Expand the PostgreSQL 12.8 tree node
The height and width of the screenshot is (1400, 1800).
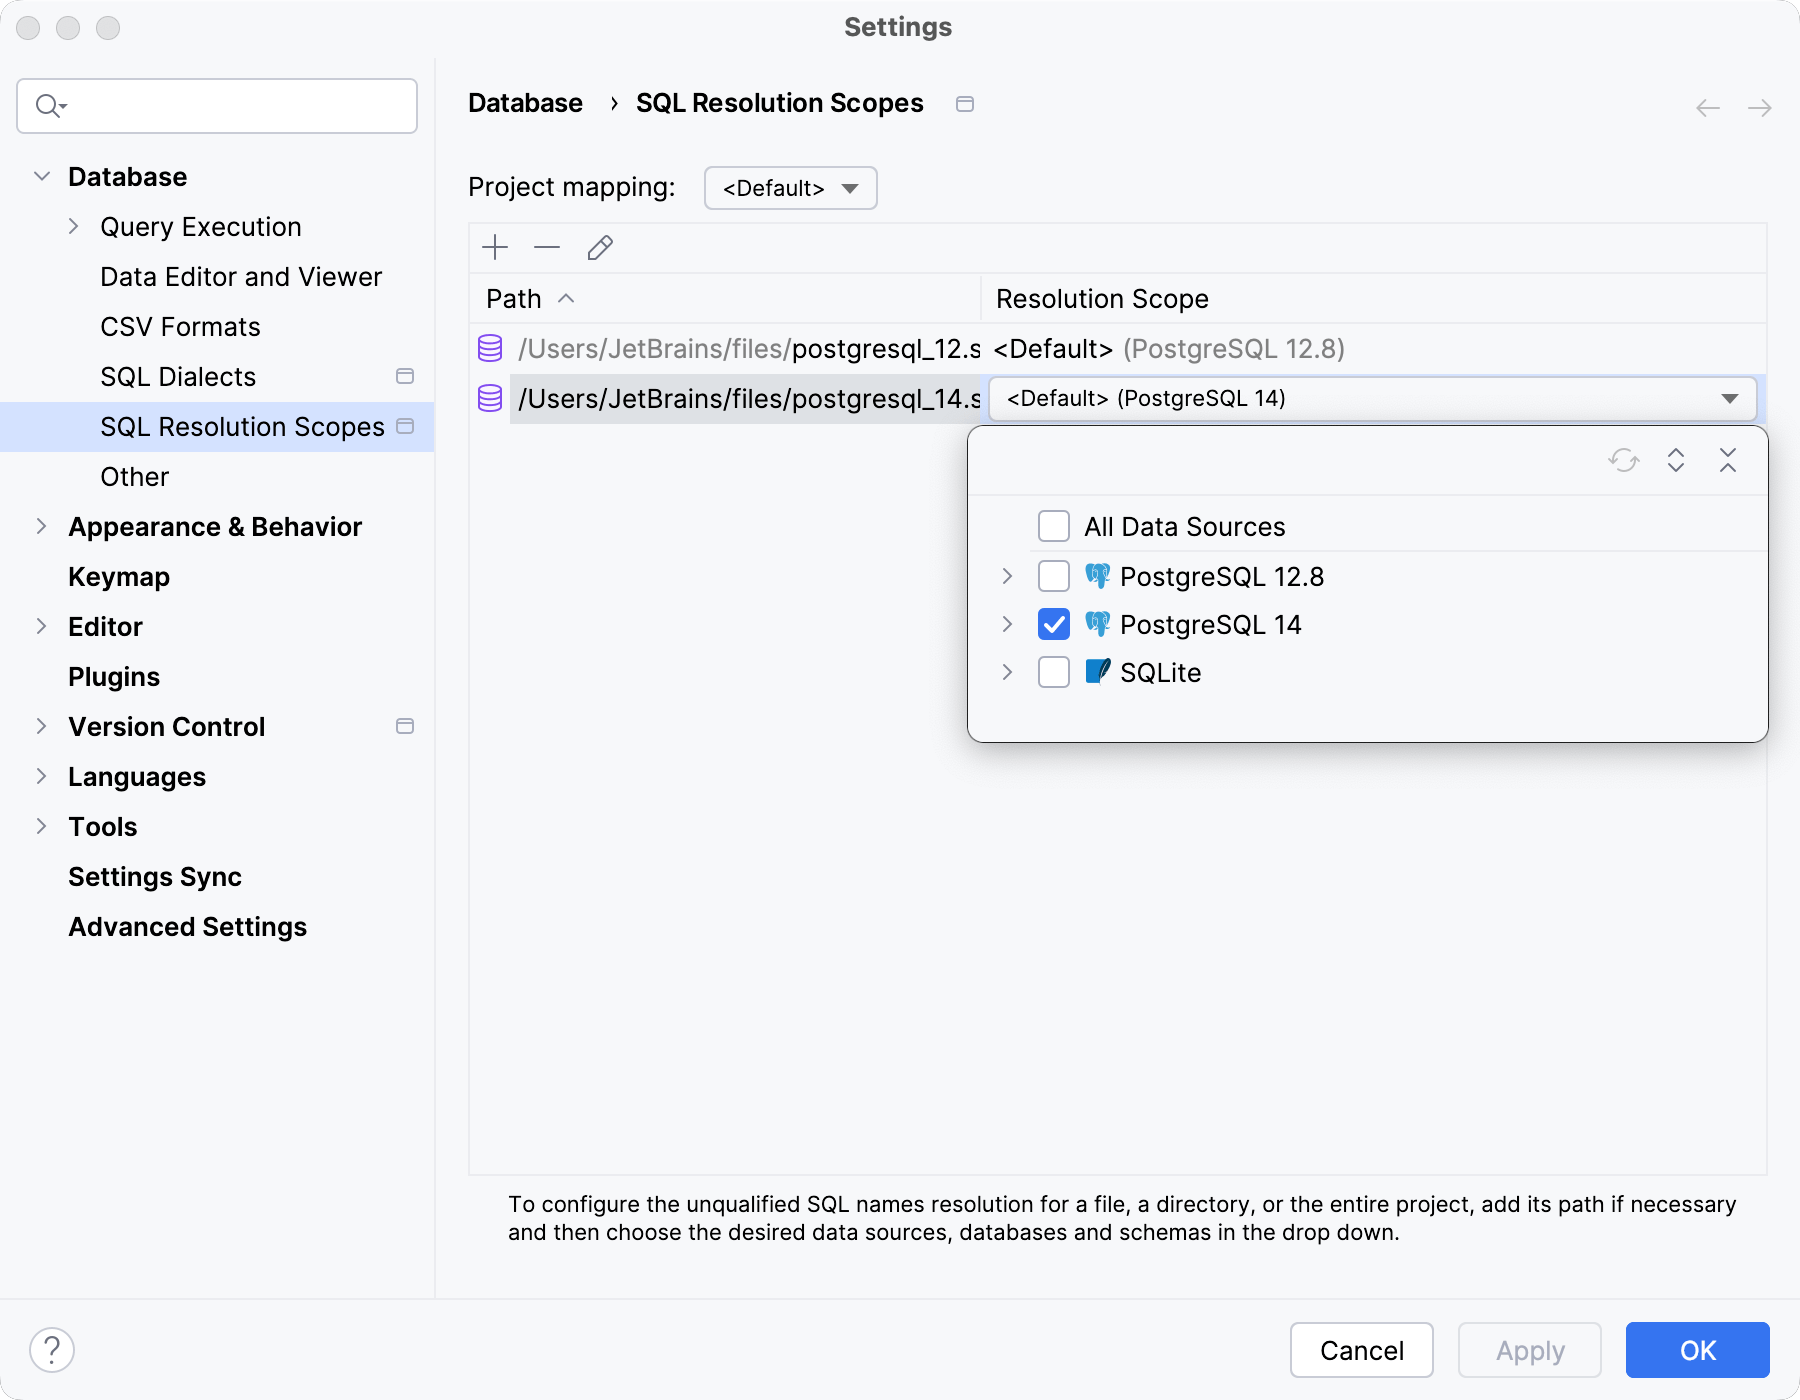tap(1006, 576)
